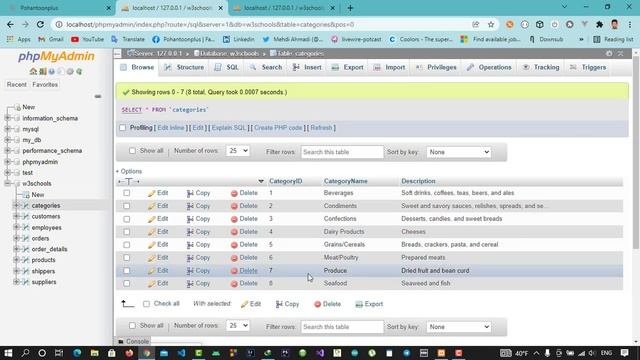Open the bottom Number of rows dropdown
The width and height of the screenshot is (640, 360).
coord(238,326)
